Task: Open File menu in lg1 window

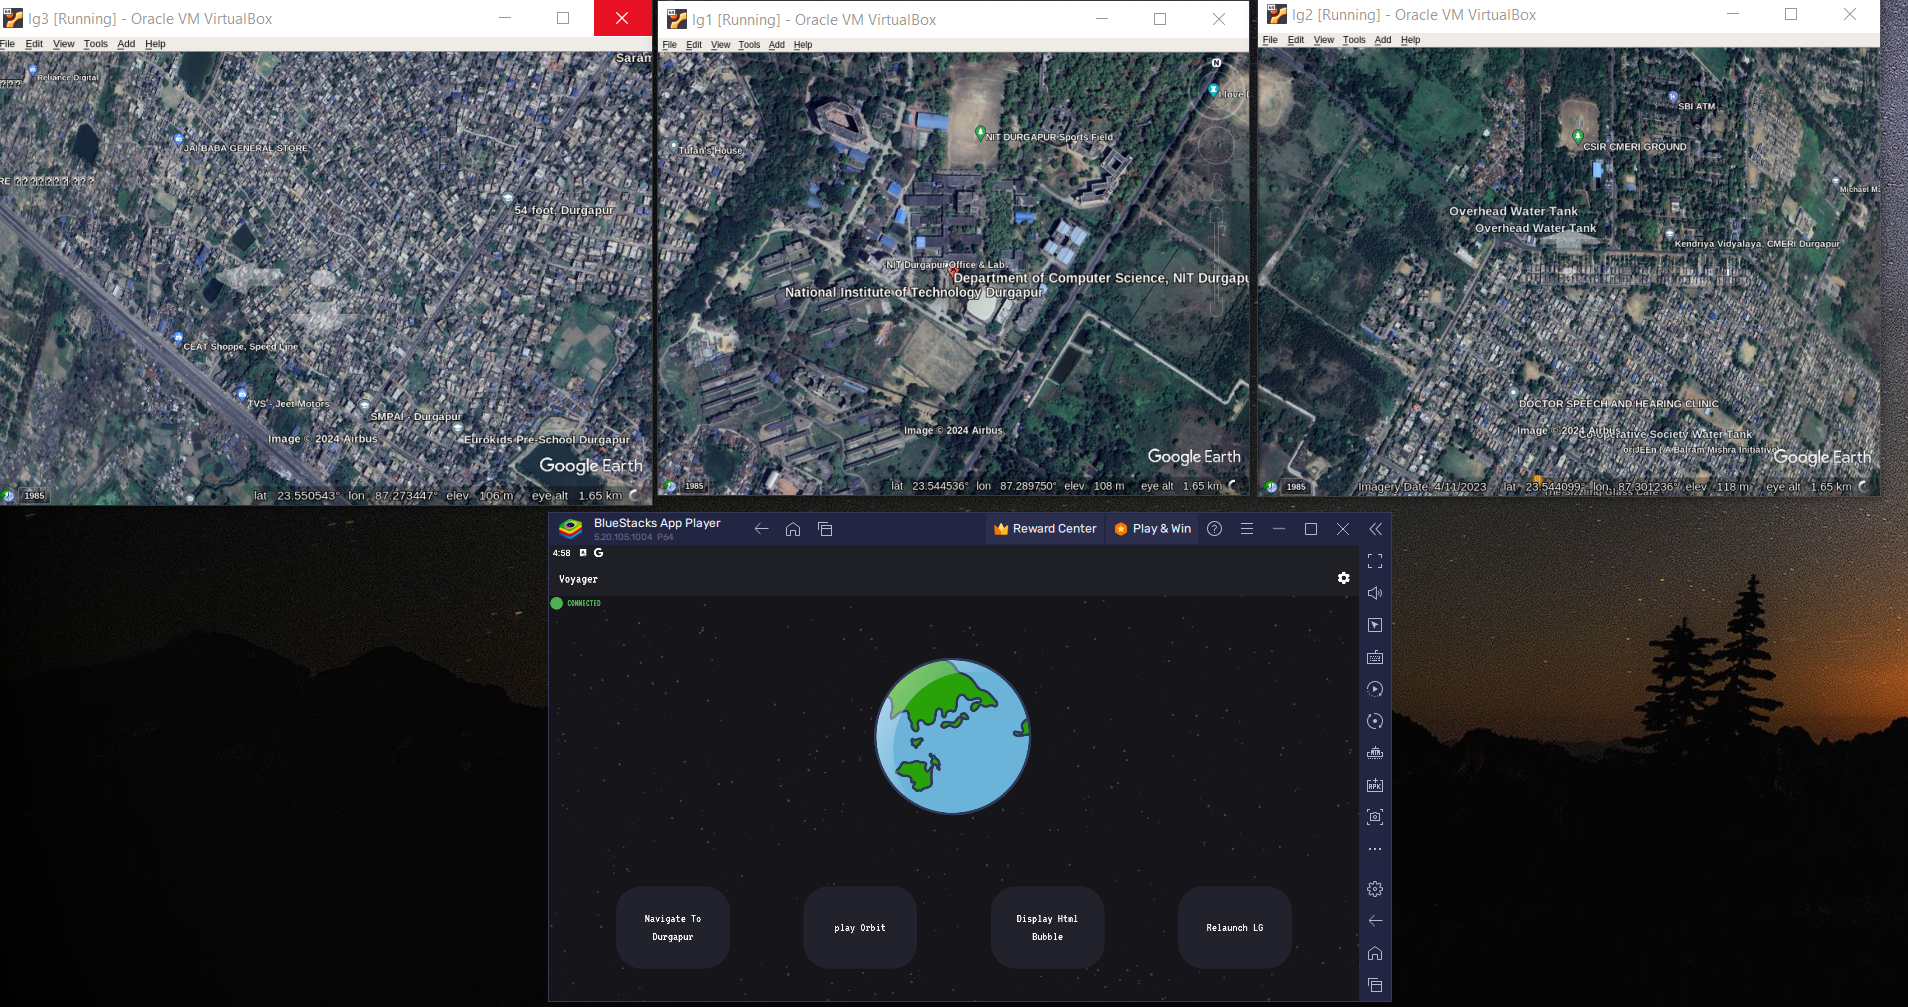Action: pyautogui.click(x=670, y=45)
